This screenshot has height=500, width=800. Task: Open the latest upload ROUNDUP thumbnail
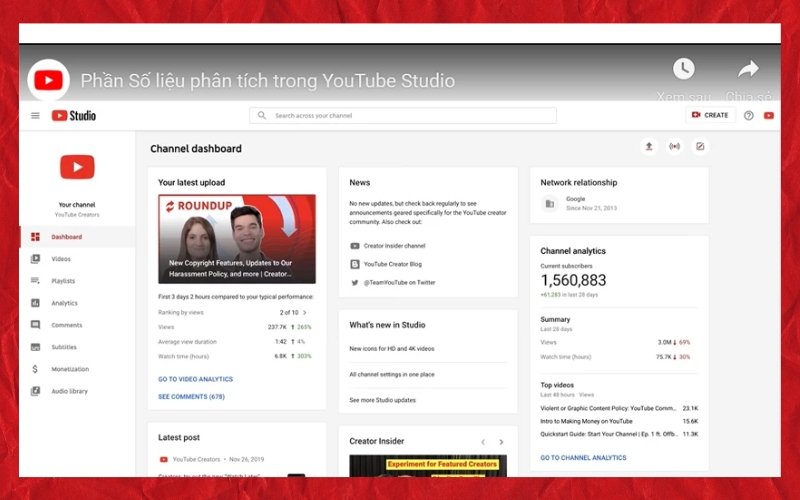pyautogui.click(x=237, y=239)
